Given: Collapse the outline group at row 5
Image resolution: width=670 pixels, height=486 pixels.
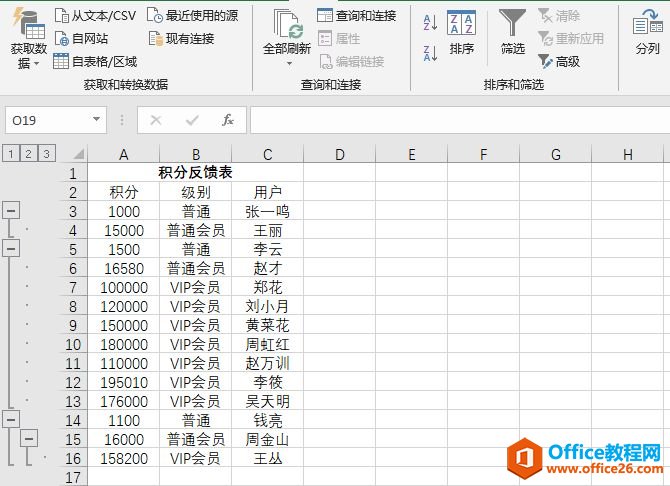Looking at the screenshot, I should 11,248.
